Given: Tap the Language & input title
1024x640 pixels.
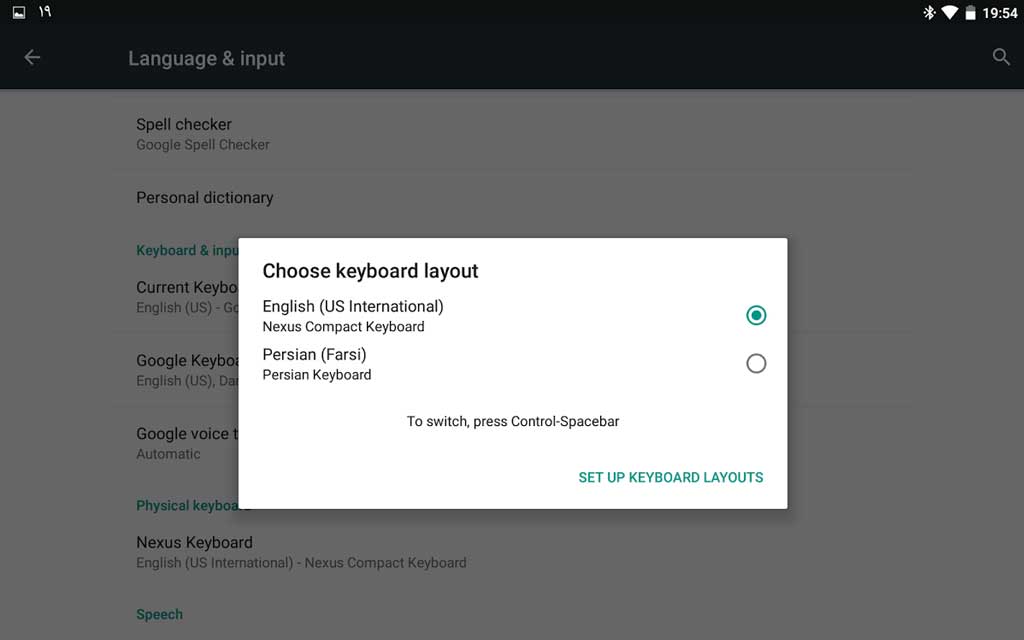Looking at the screenshot, I should (207, 59).
